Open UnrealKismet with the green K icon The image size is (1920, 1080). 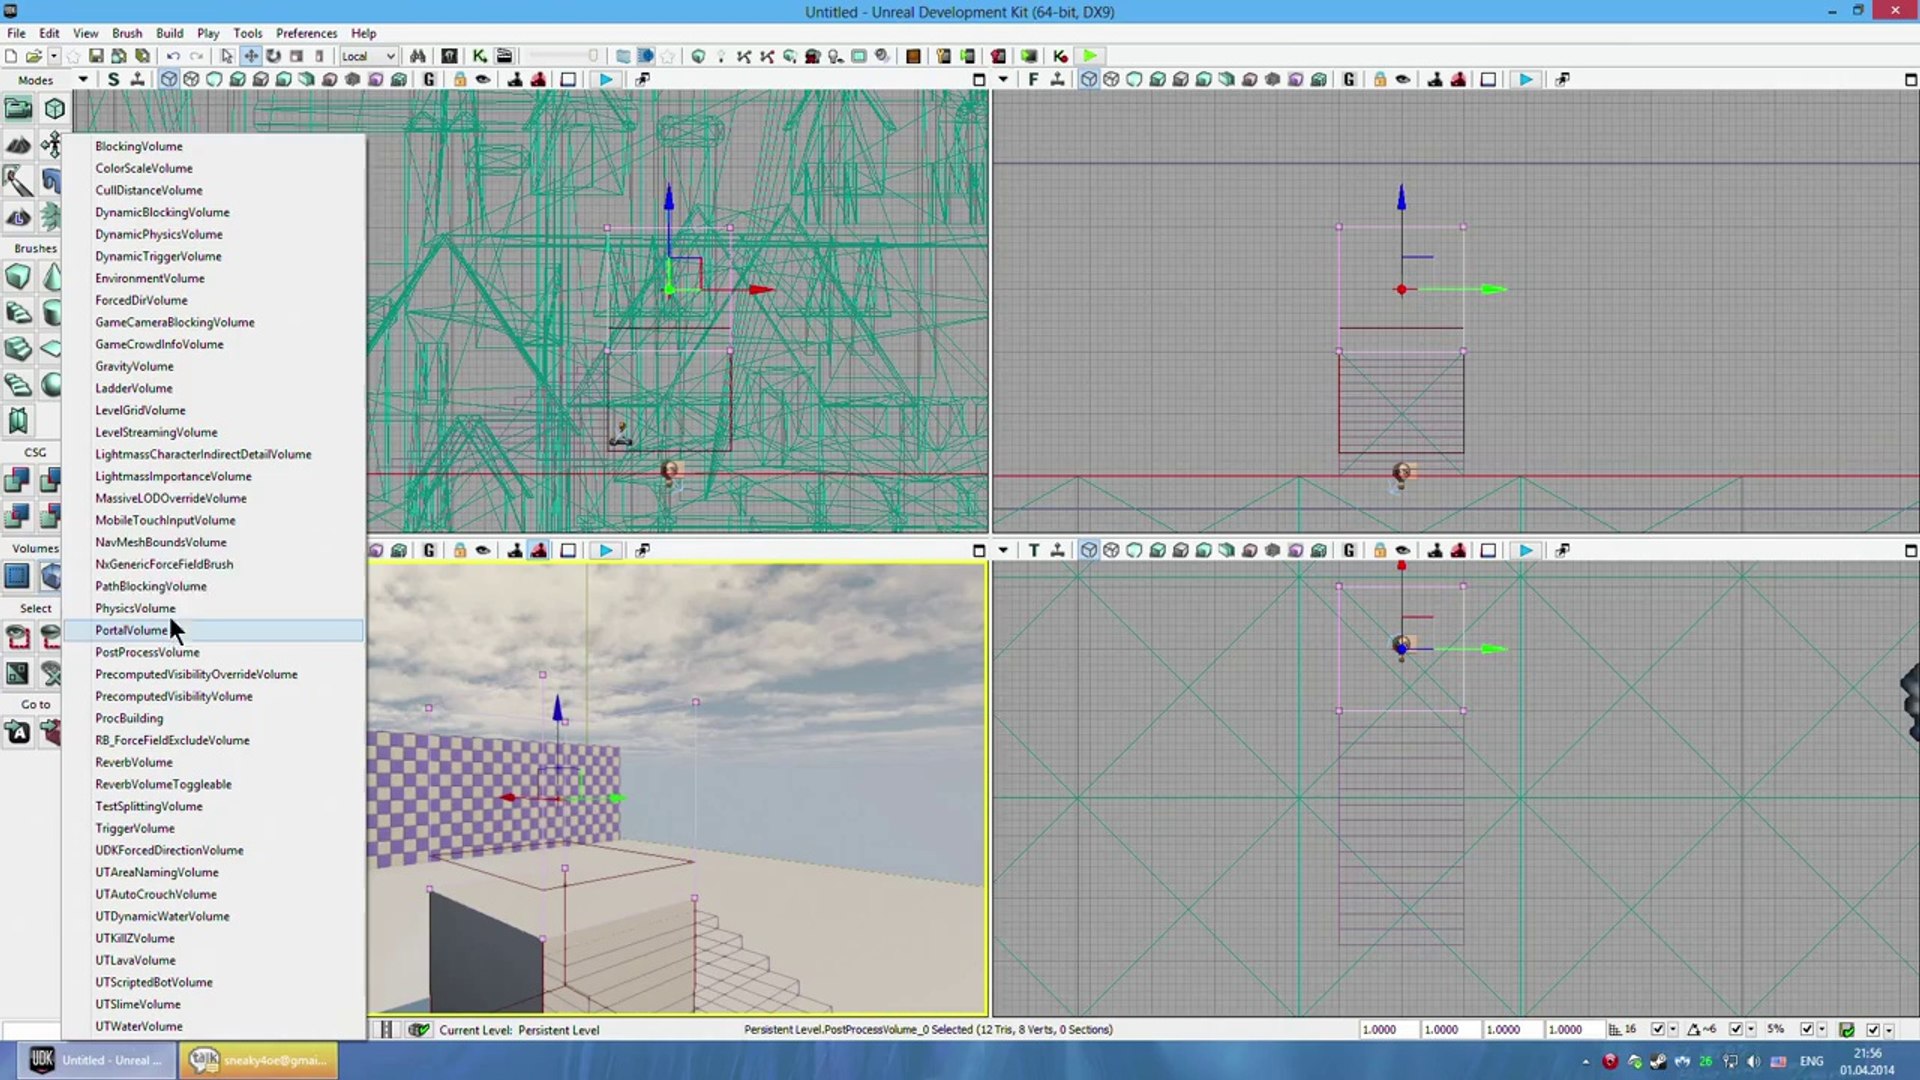[480, 56]
